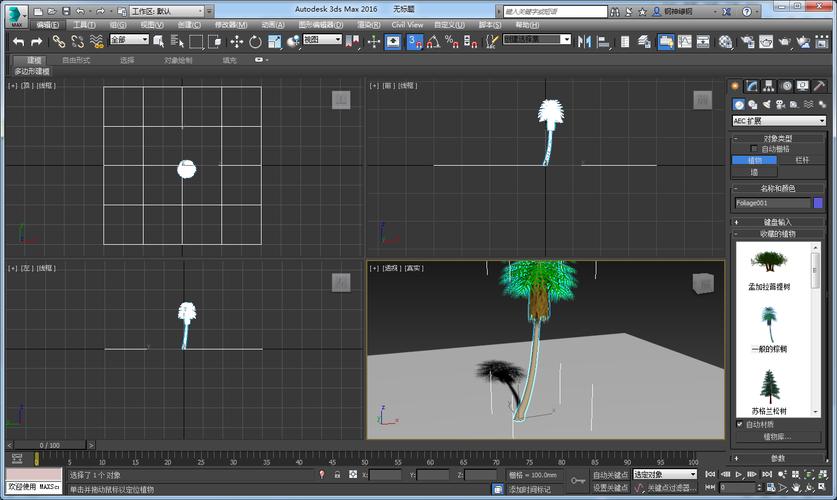837x500 pixels.
Task: Open the 修改器(M) menu
Action: [x=231, y=25]
